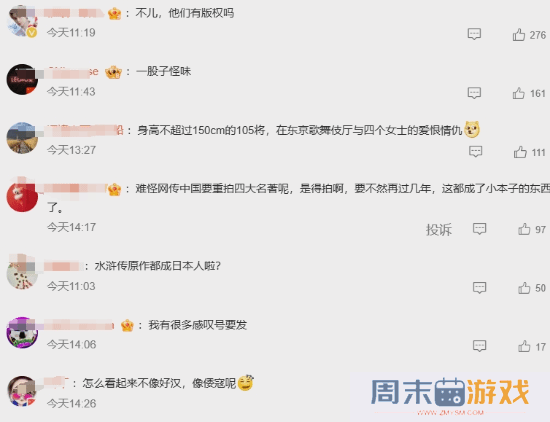This screenshot has width=550, height=422.
Task: Open replies for 今天11:43 comment
Action: tap(474, 93)
